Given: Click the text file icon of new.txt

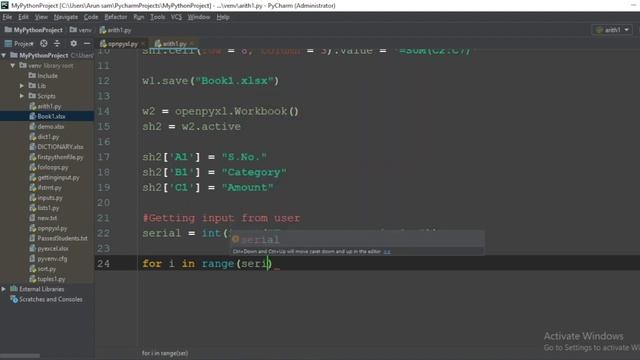Looking at the screenshot, I should [x=33, y=218].
